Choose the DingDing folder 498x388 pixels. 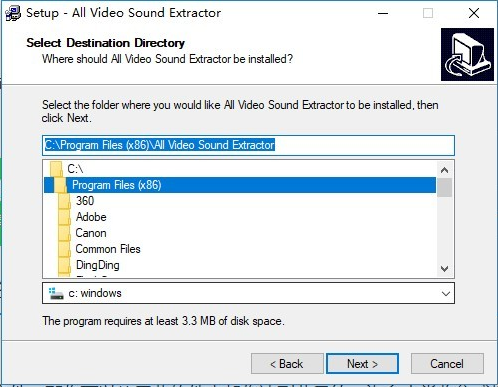click(x=97, y=265)
